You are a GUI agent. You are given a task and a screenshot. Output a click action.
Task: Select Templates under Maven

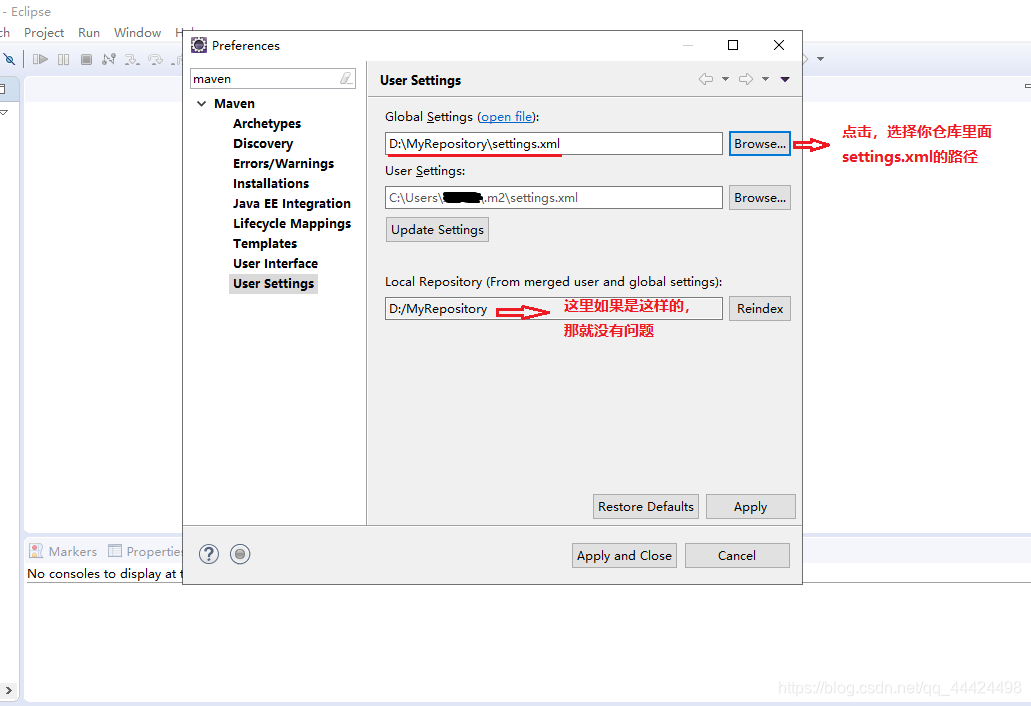click(x=265, y=243)
